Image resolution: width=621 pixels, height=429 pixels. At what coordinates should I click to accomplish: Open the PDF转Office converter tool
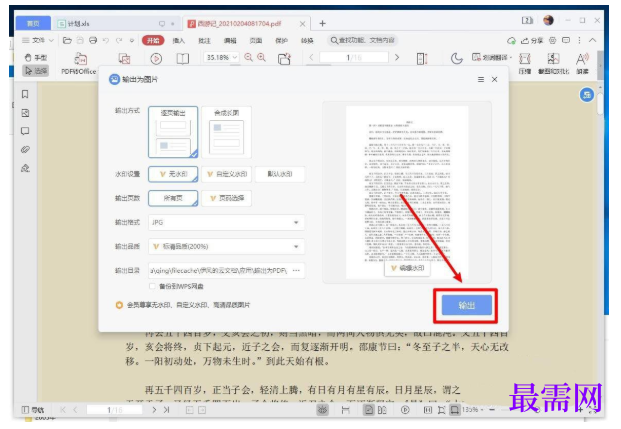pos(79,64)
